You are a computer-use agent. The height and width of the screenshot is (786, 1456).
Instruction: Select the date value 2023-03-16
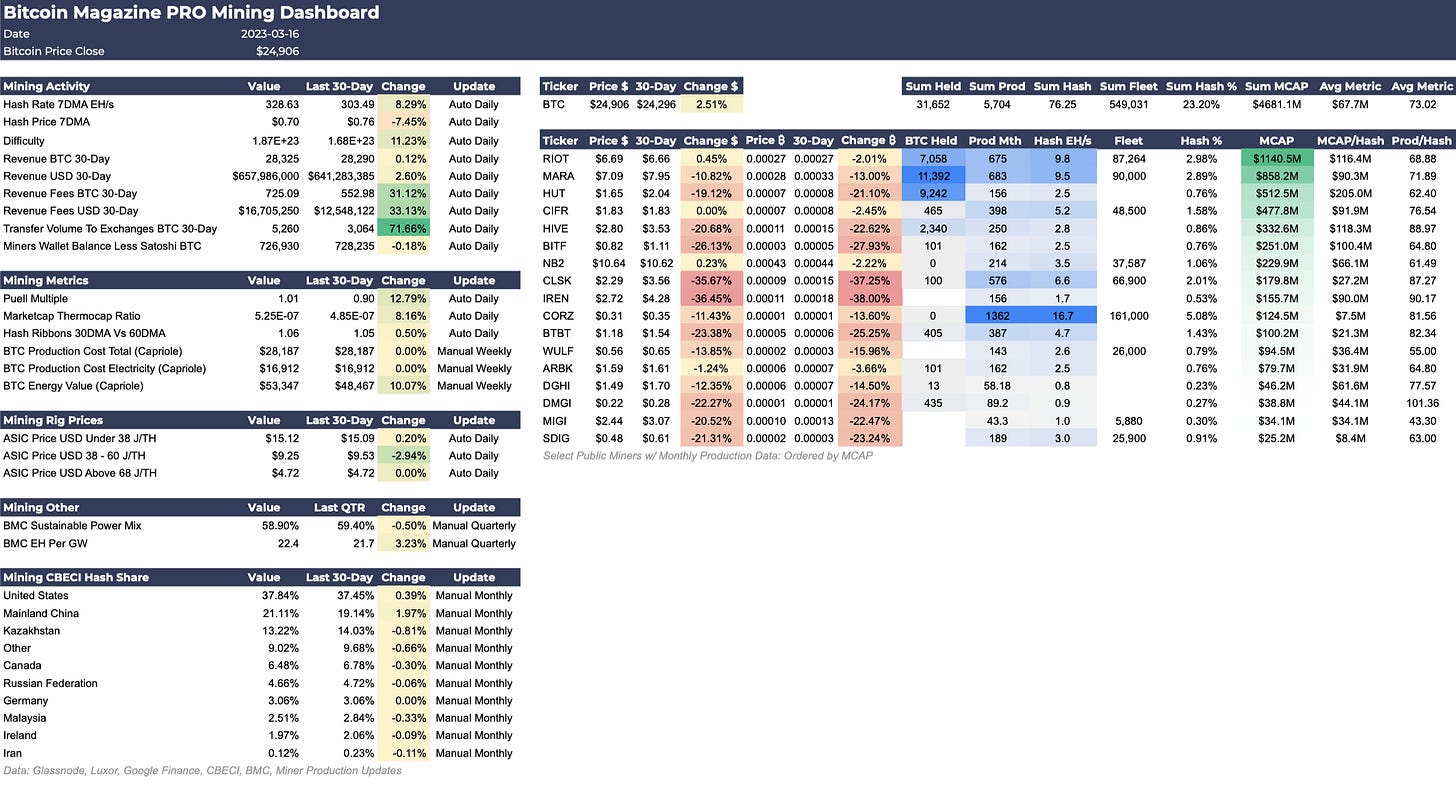[x=269, y=34]
